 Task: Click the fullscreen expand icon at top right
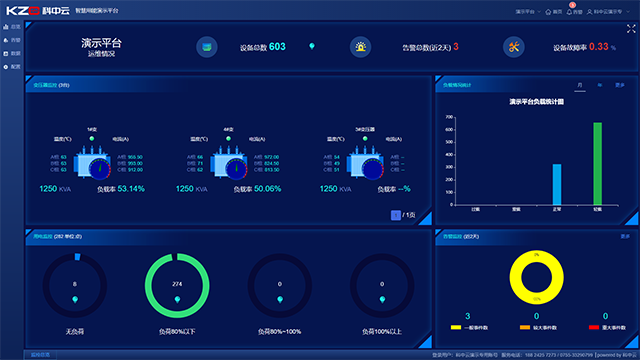(631, 29)
